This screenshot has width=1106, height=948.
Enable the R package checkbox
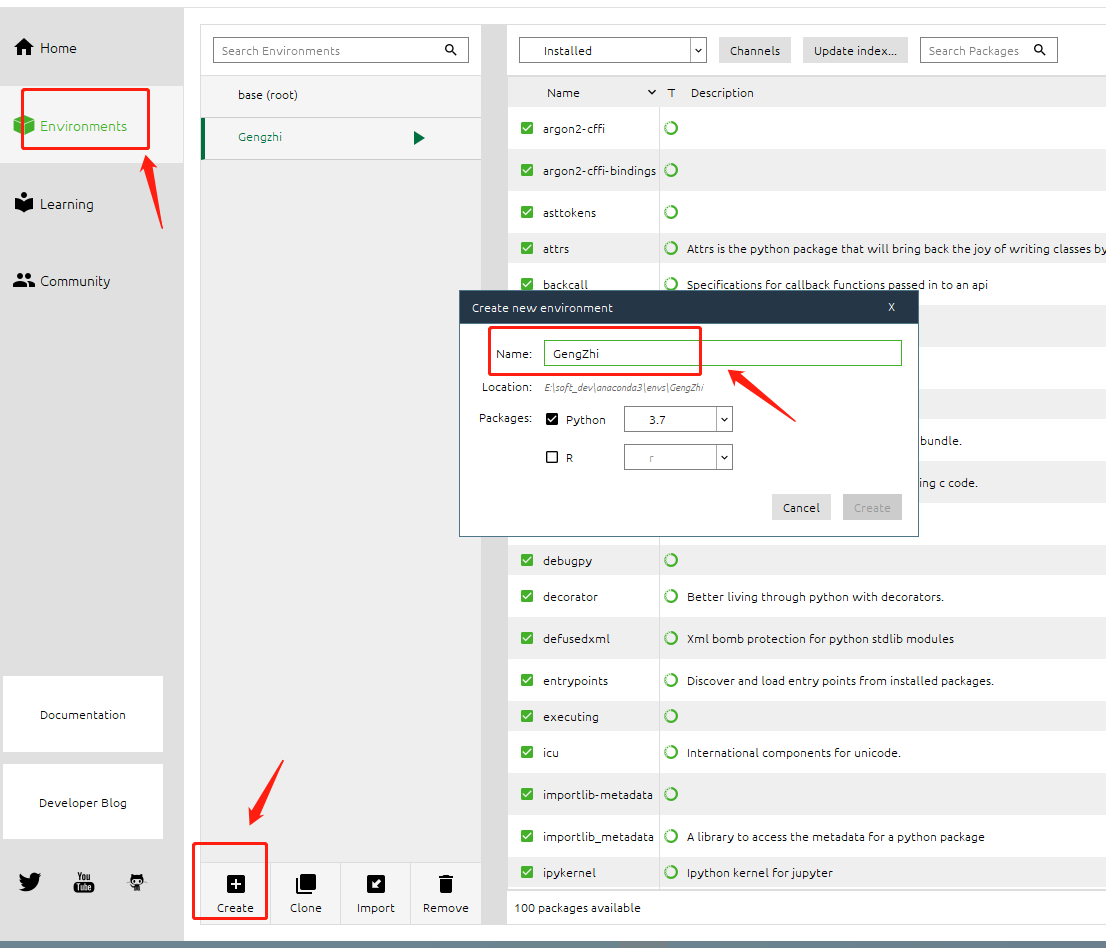552,457
